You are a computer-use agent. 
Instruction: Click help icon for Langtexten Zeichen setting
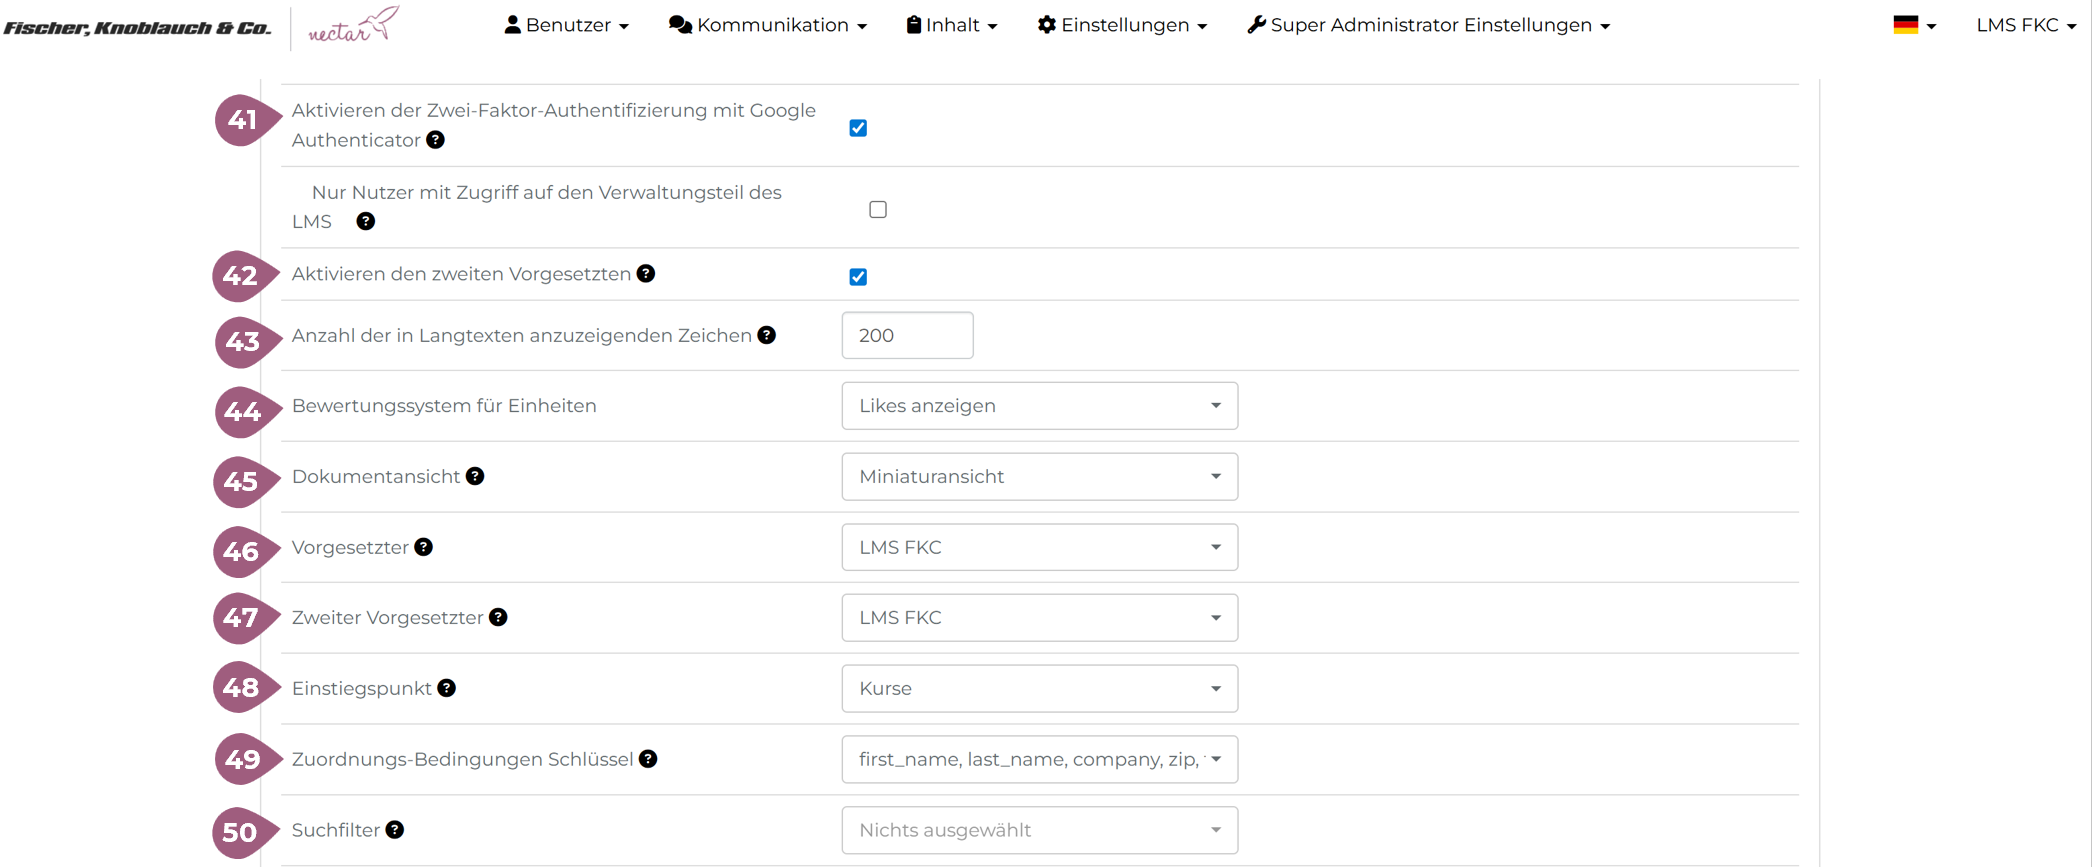(x=767, y=336)
